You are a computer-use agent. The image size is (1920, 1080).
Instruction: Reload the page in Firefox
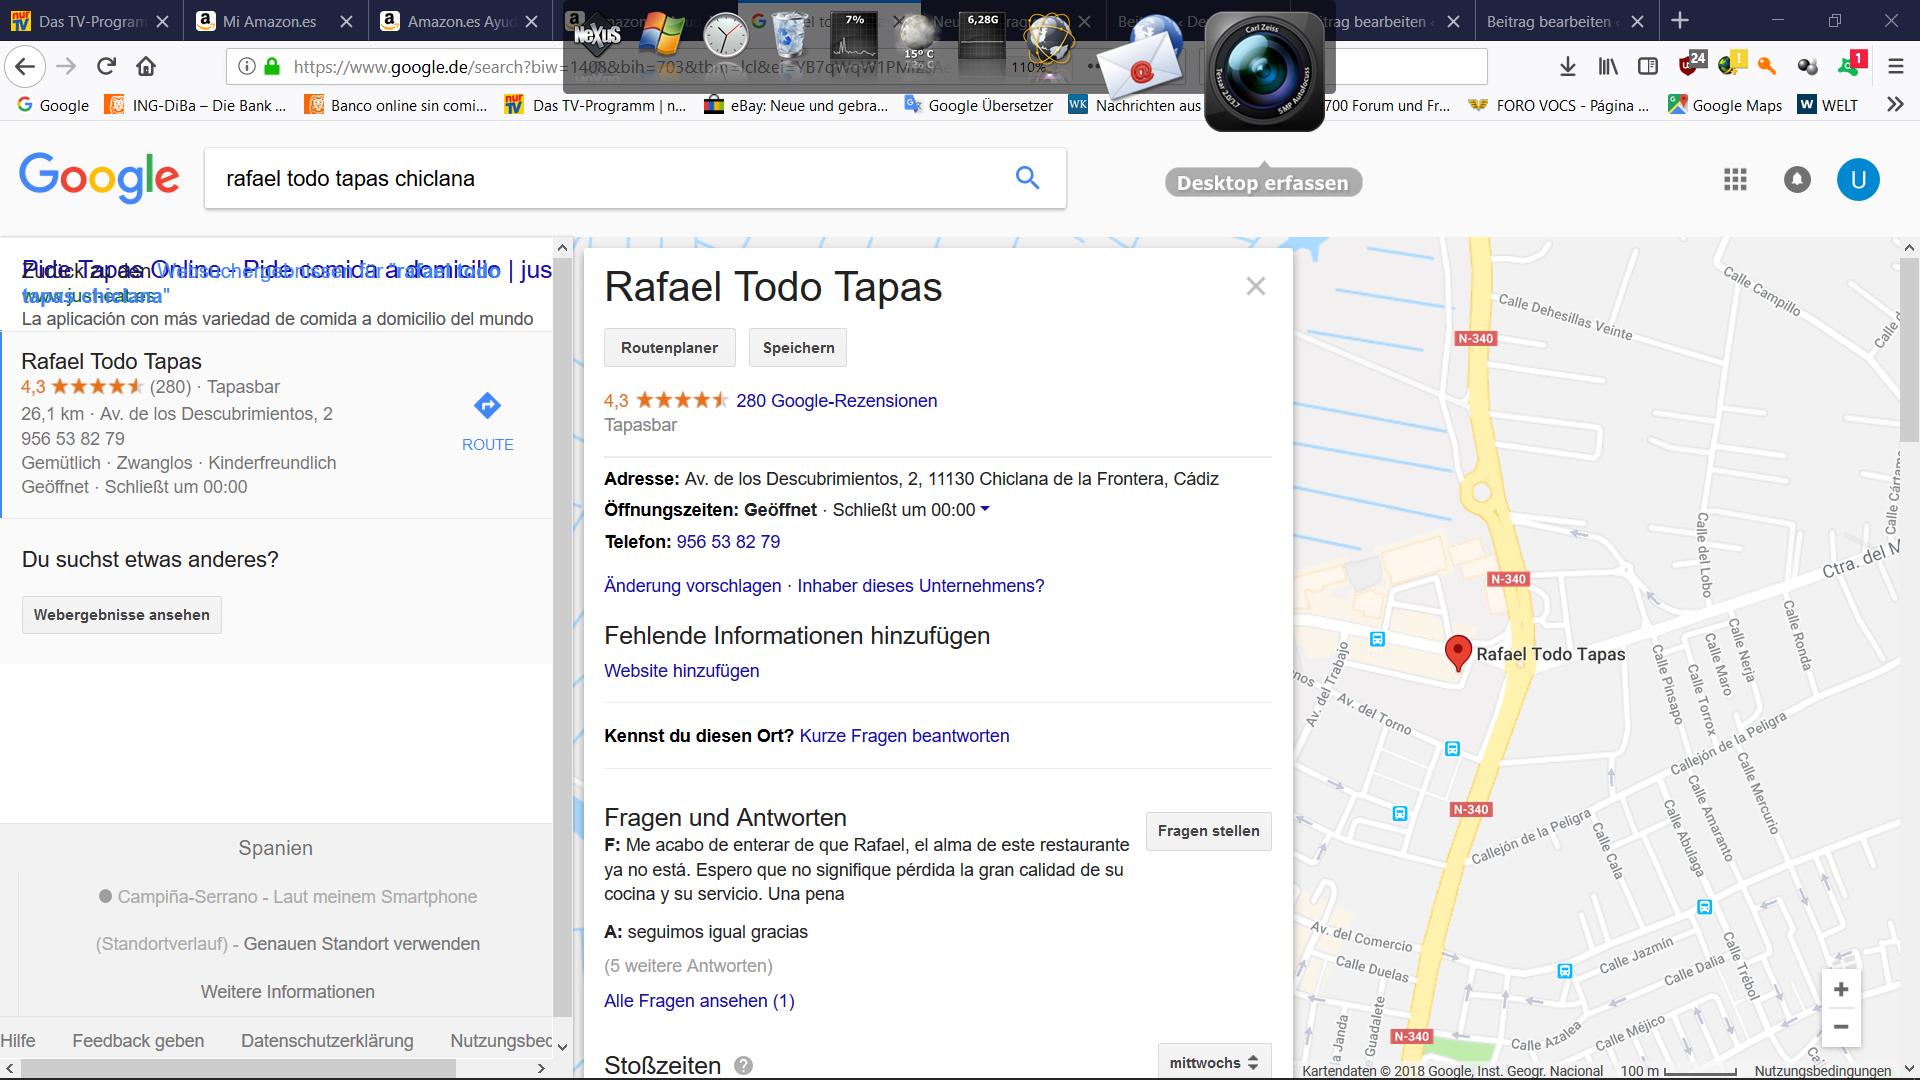pos(106,67)
